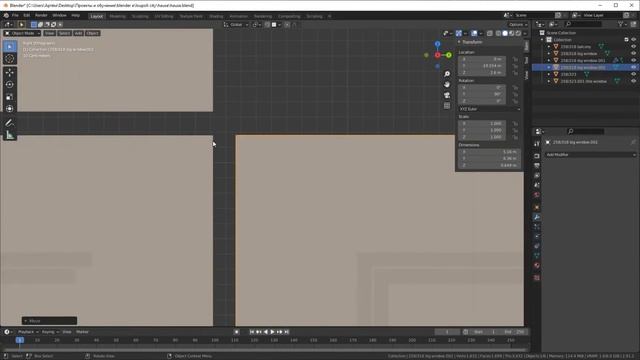Open the Render menu
640x360 pixels.
[x=41, y=16]
